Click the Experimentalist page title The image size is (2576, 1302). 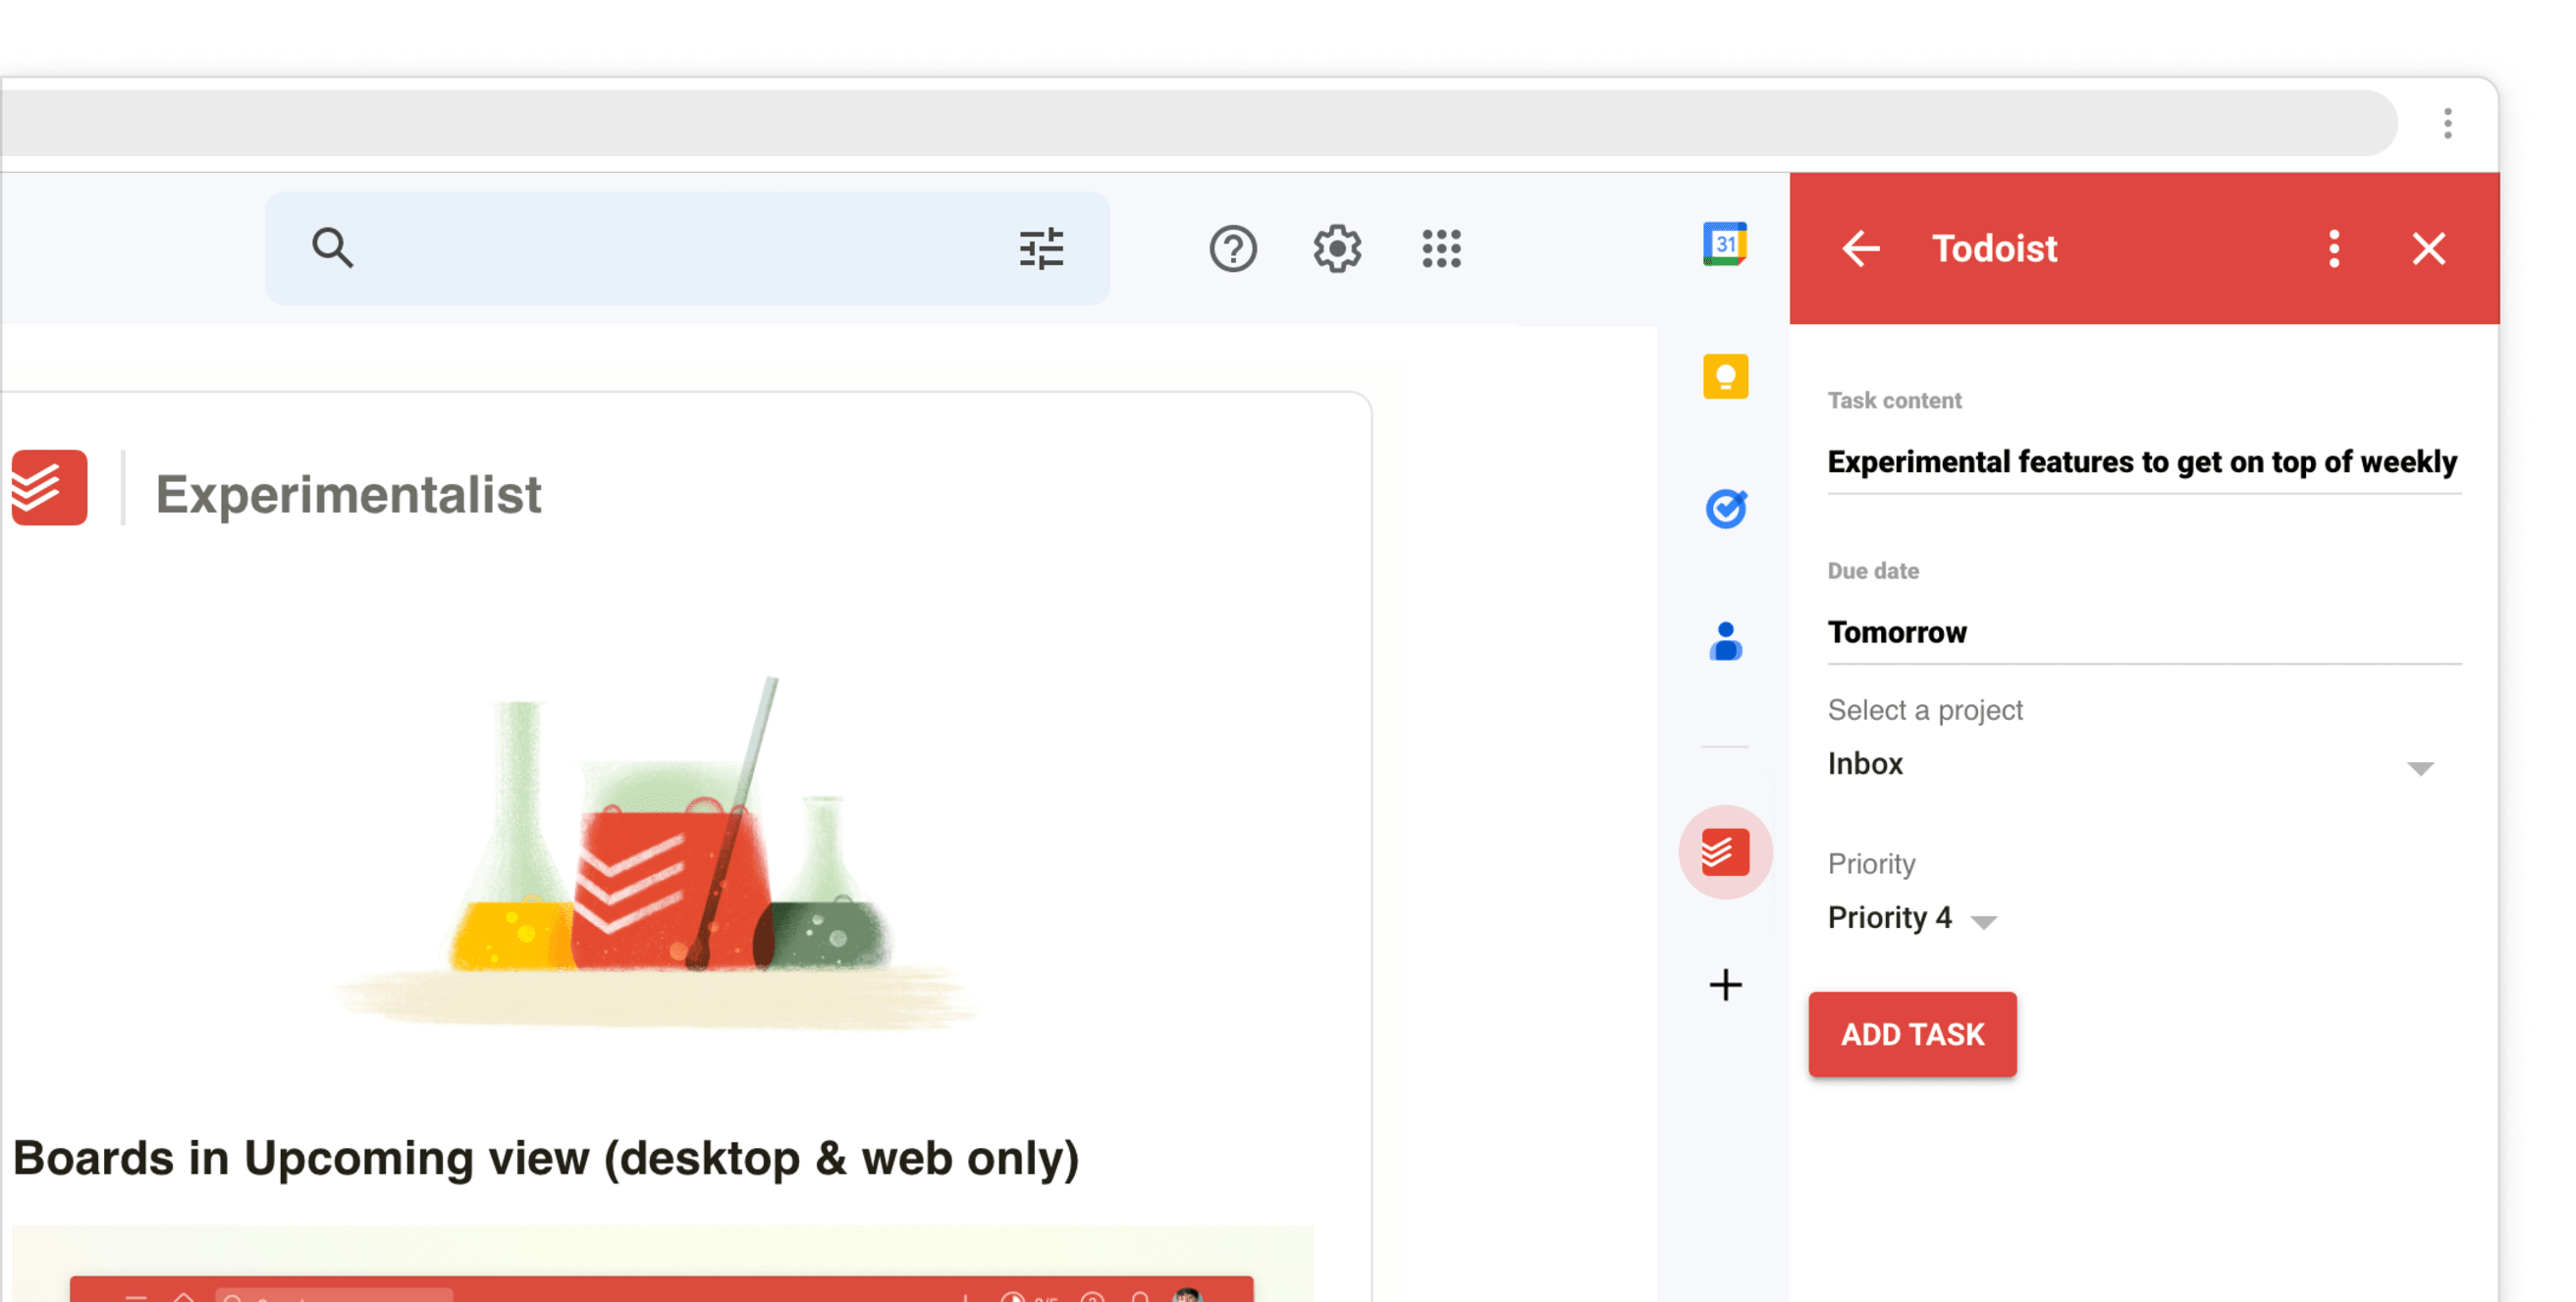coord(347,492)
